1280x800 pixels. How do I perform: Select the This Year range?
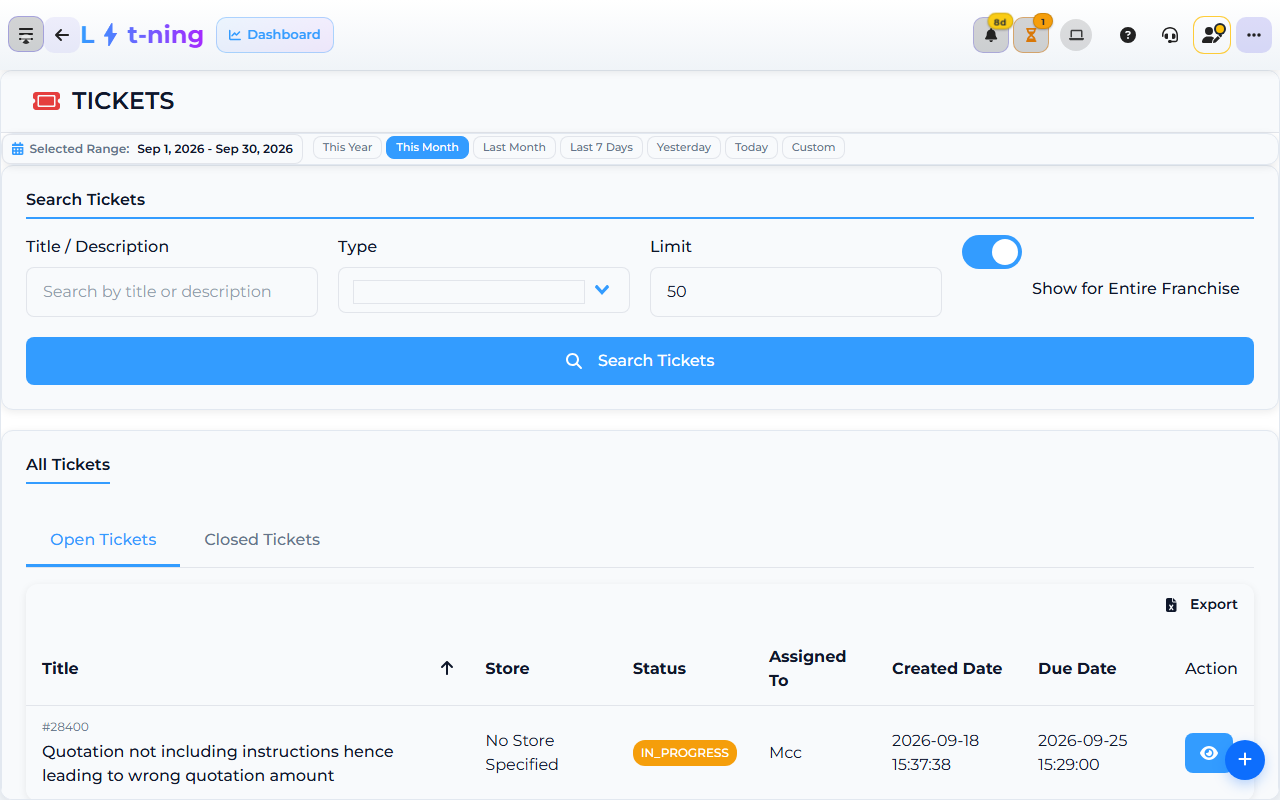347,148
